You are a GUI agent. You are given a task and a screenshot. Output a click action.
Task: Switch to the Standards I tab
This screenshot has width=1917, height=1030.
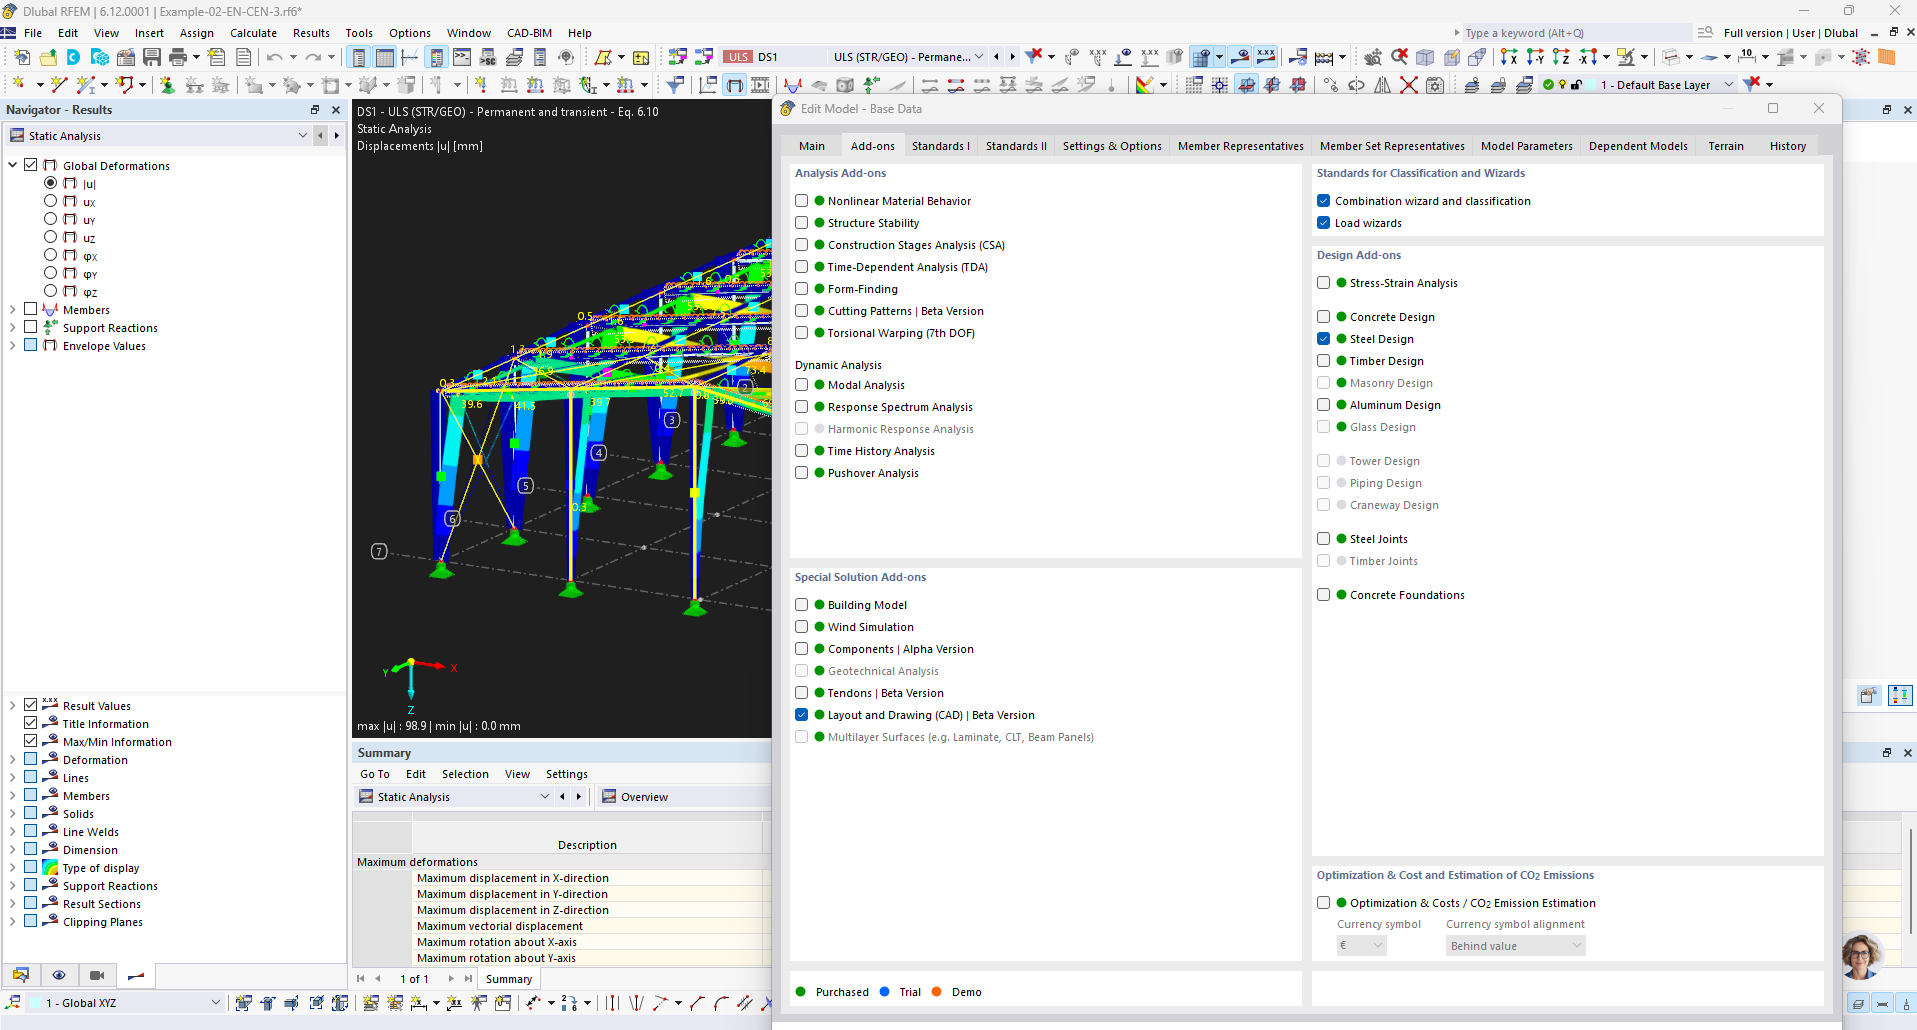(x=940, y=146)
